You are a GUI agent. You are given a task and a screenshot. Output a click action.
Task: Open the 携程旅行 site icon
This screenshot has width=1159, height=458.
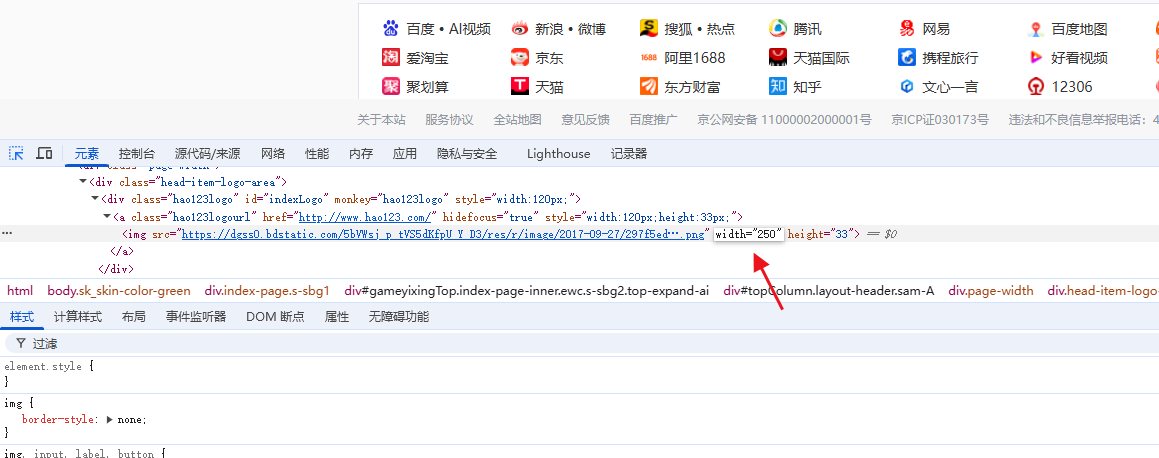tap(907, 58)
